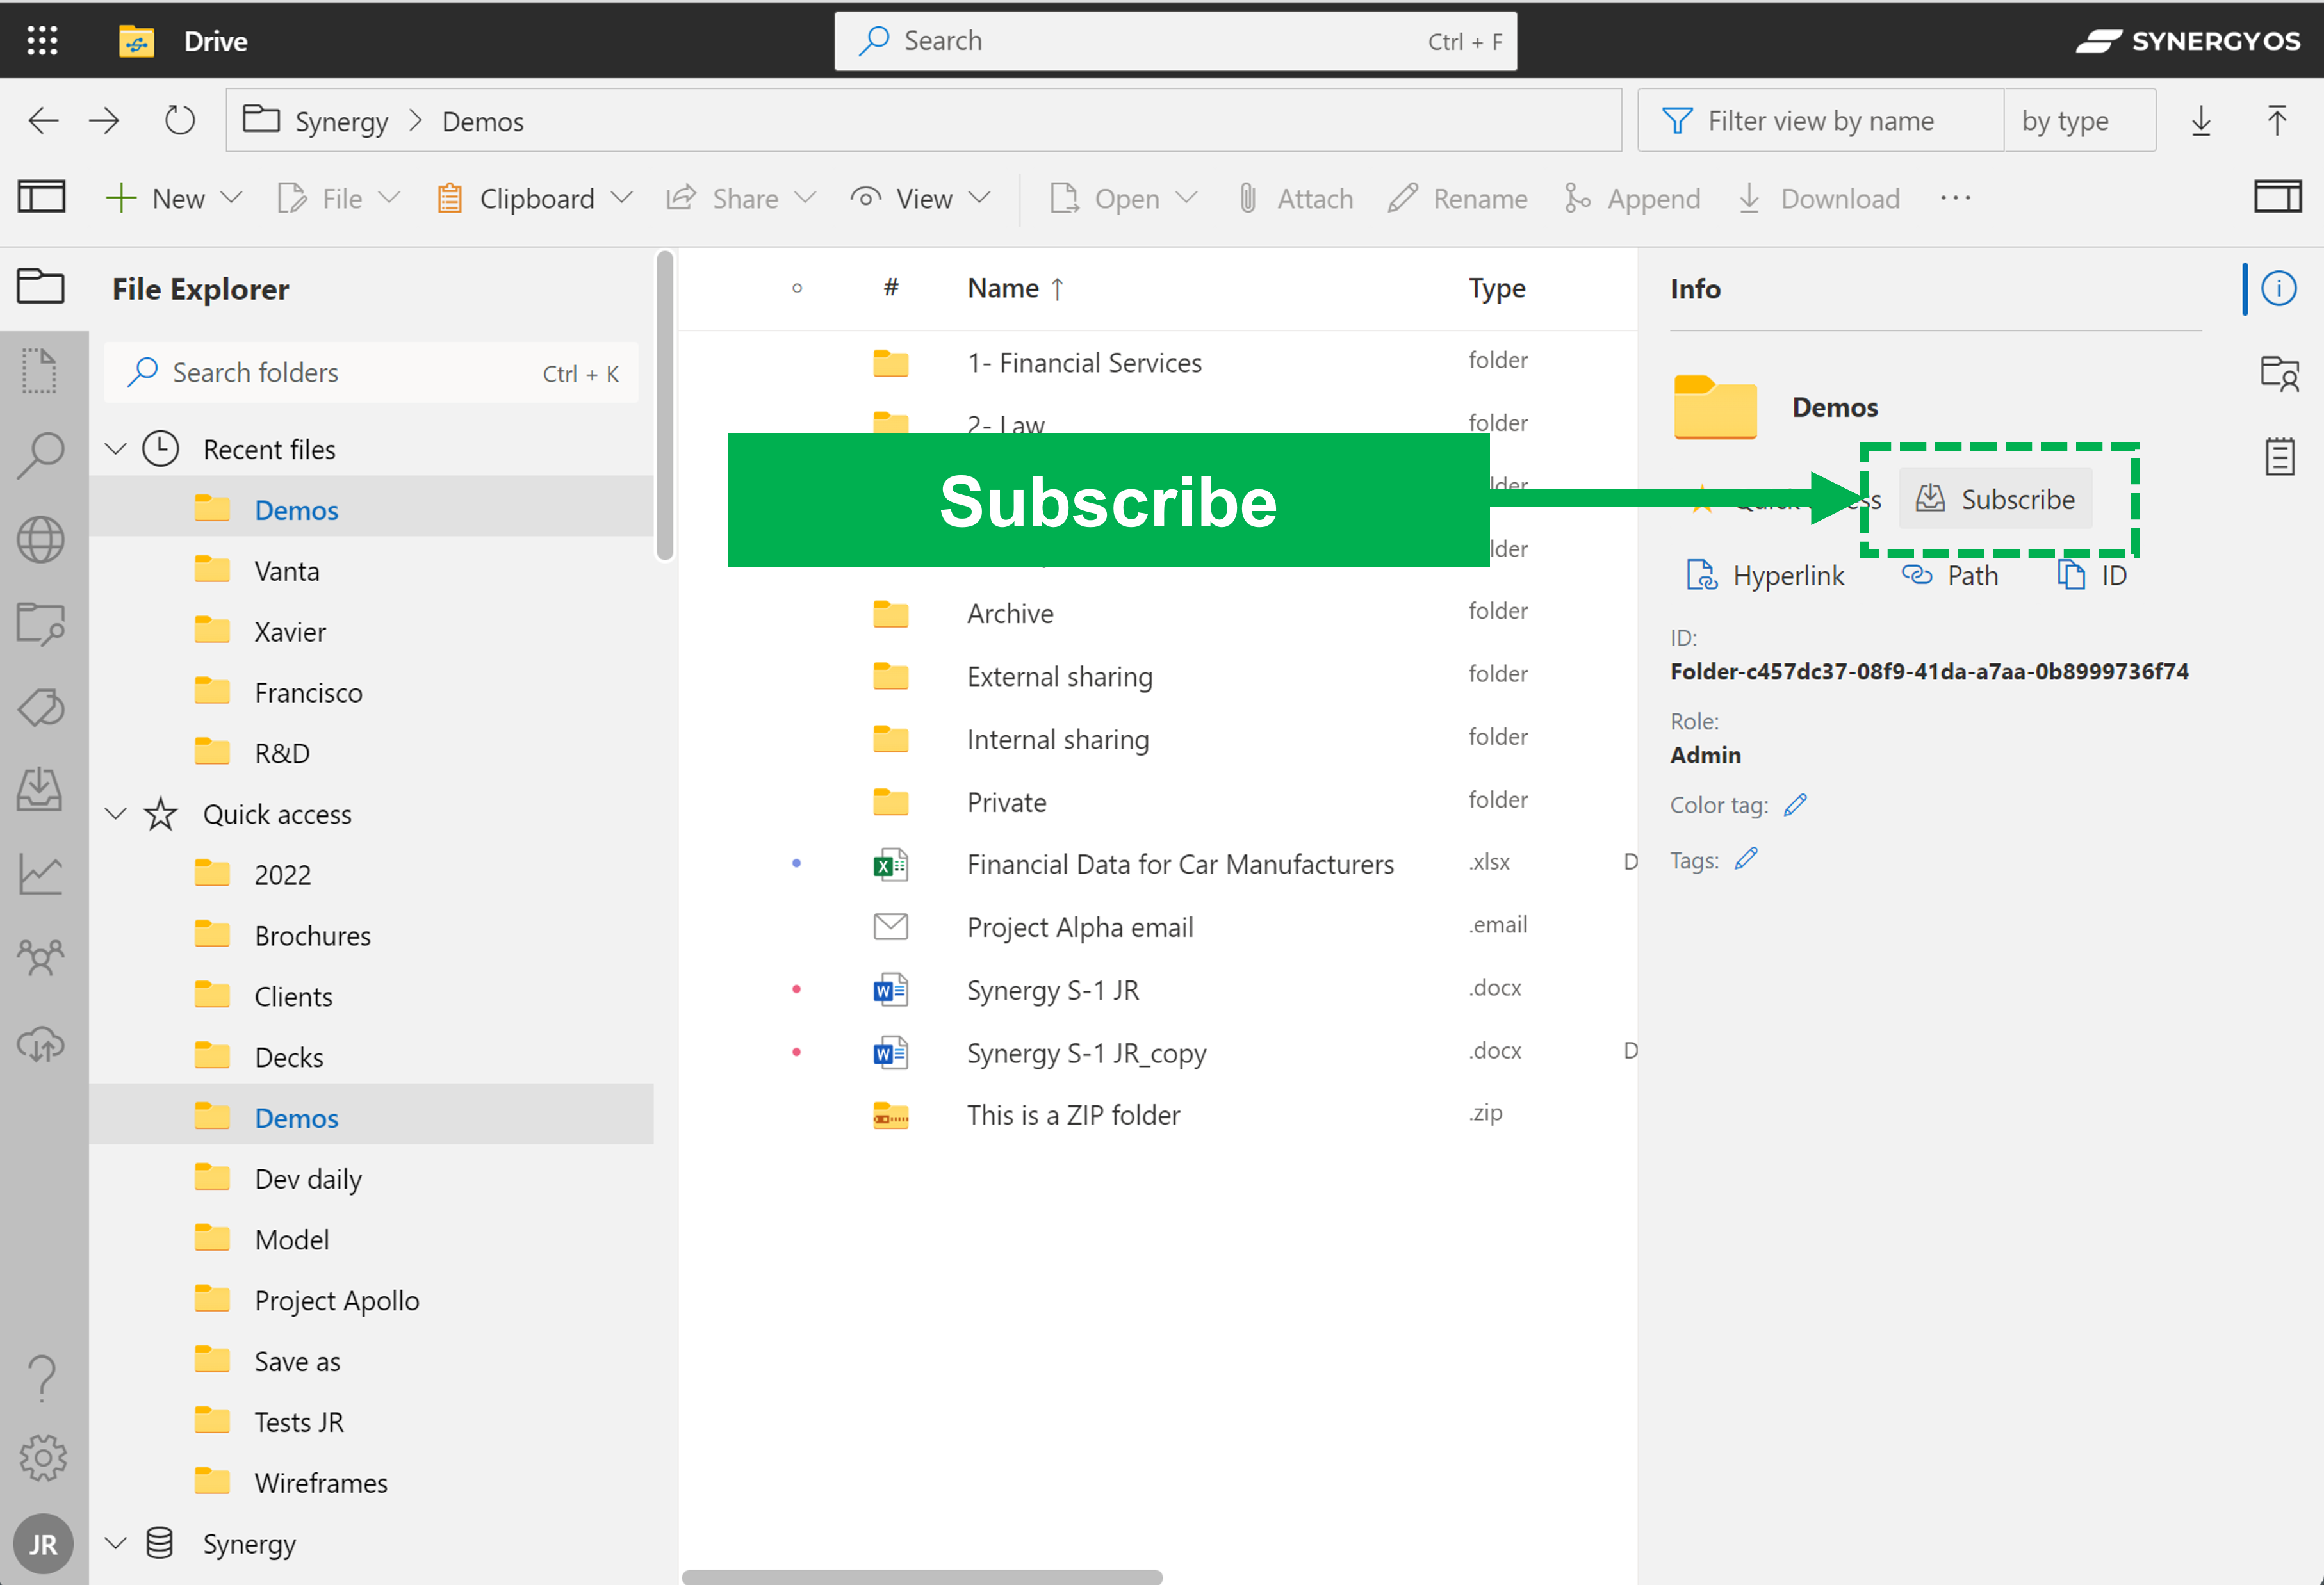Open the View dropdown menu
The height and width of the screenshot is (1585, 2324).
point(921,198)
